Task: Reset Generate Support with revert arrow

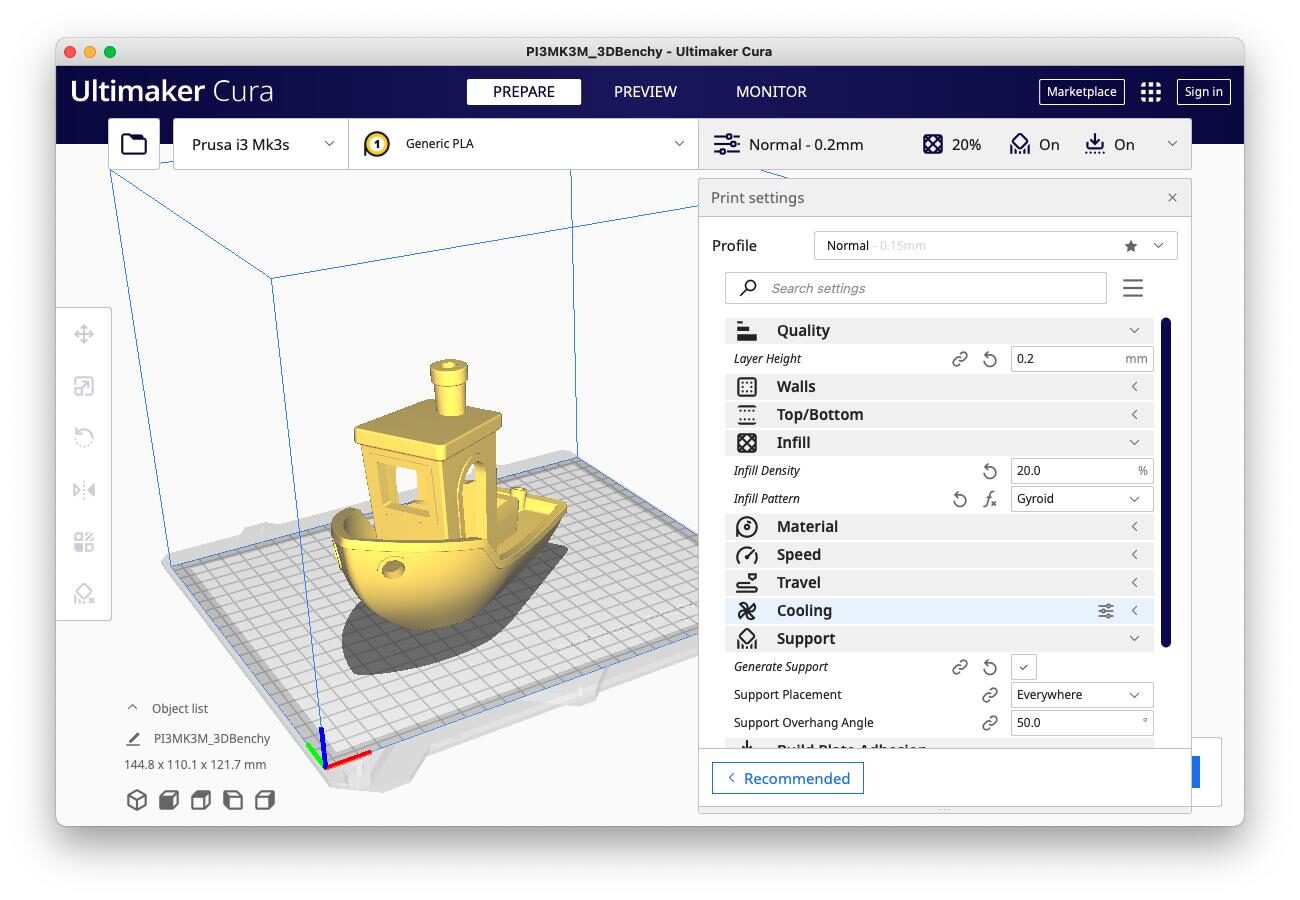Action: 990,667
